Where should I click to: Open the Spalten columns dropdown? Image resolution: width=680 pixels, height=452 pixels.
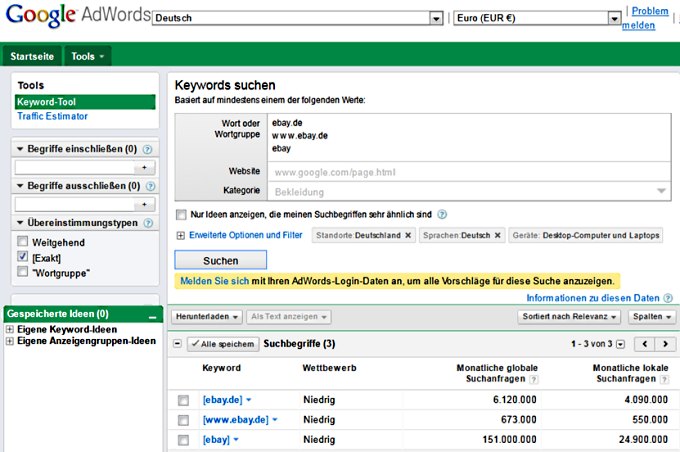pos(652,317)
